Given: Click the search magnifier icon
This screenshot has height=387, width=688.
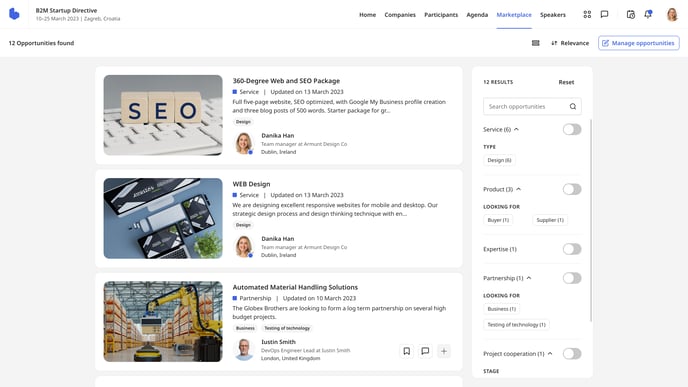Looking at the screenshot, I should (573, 106).
